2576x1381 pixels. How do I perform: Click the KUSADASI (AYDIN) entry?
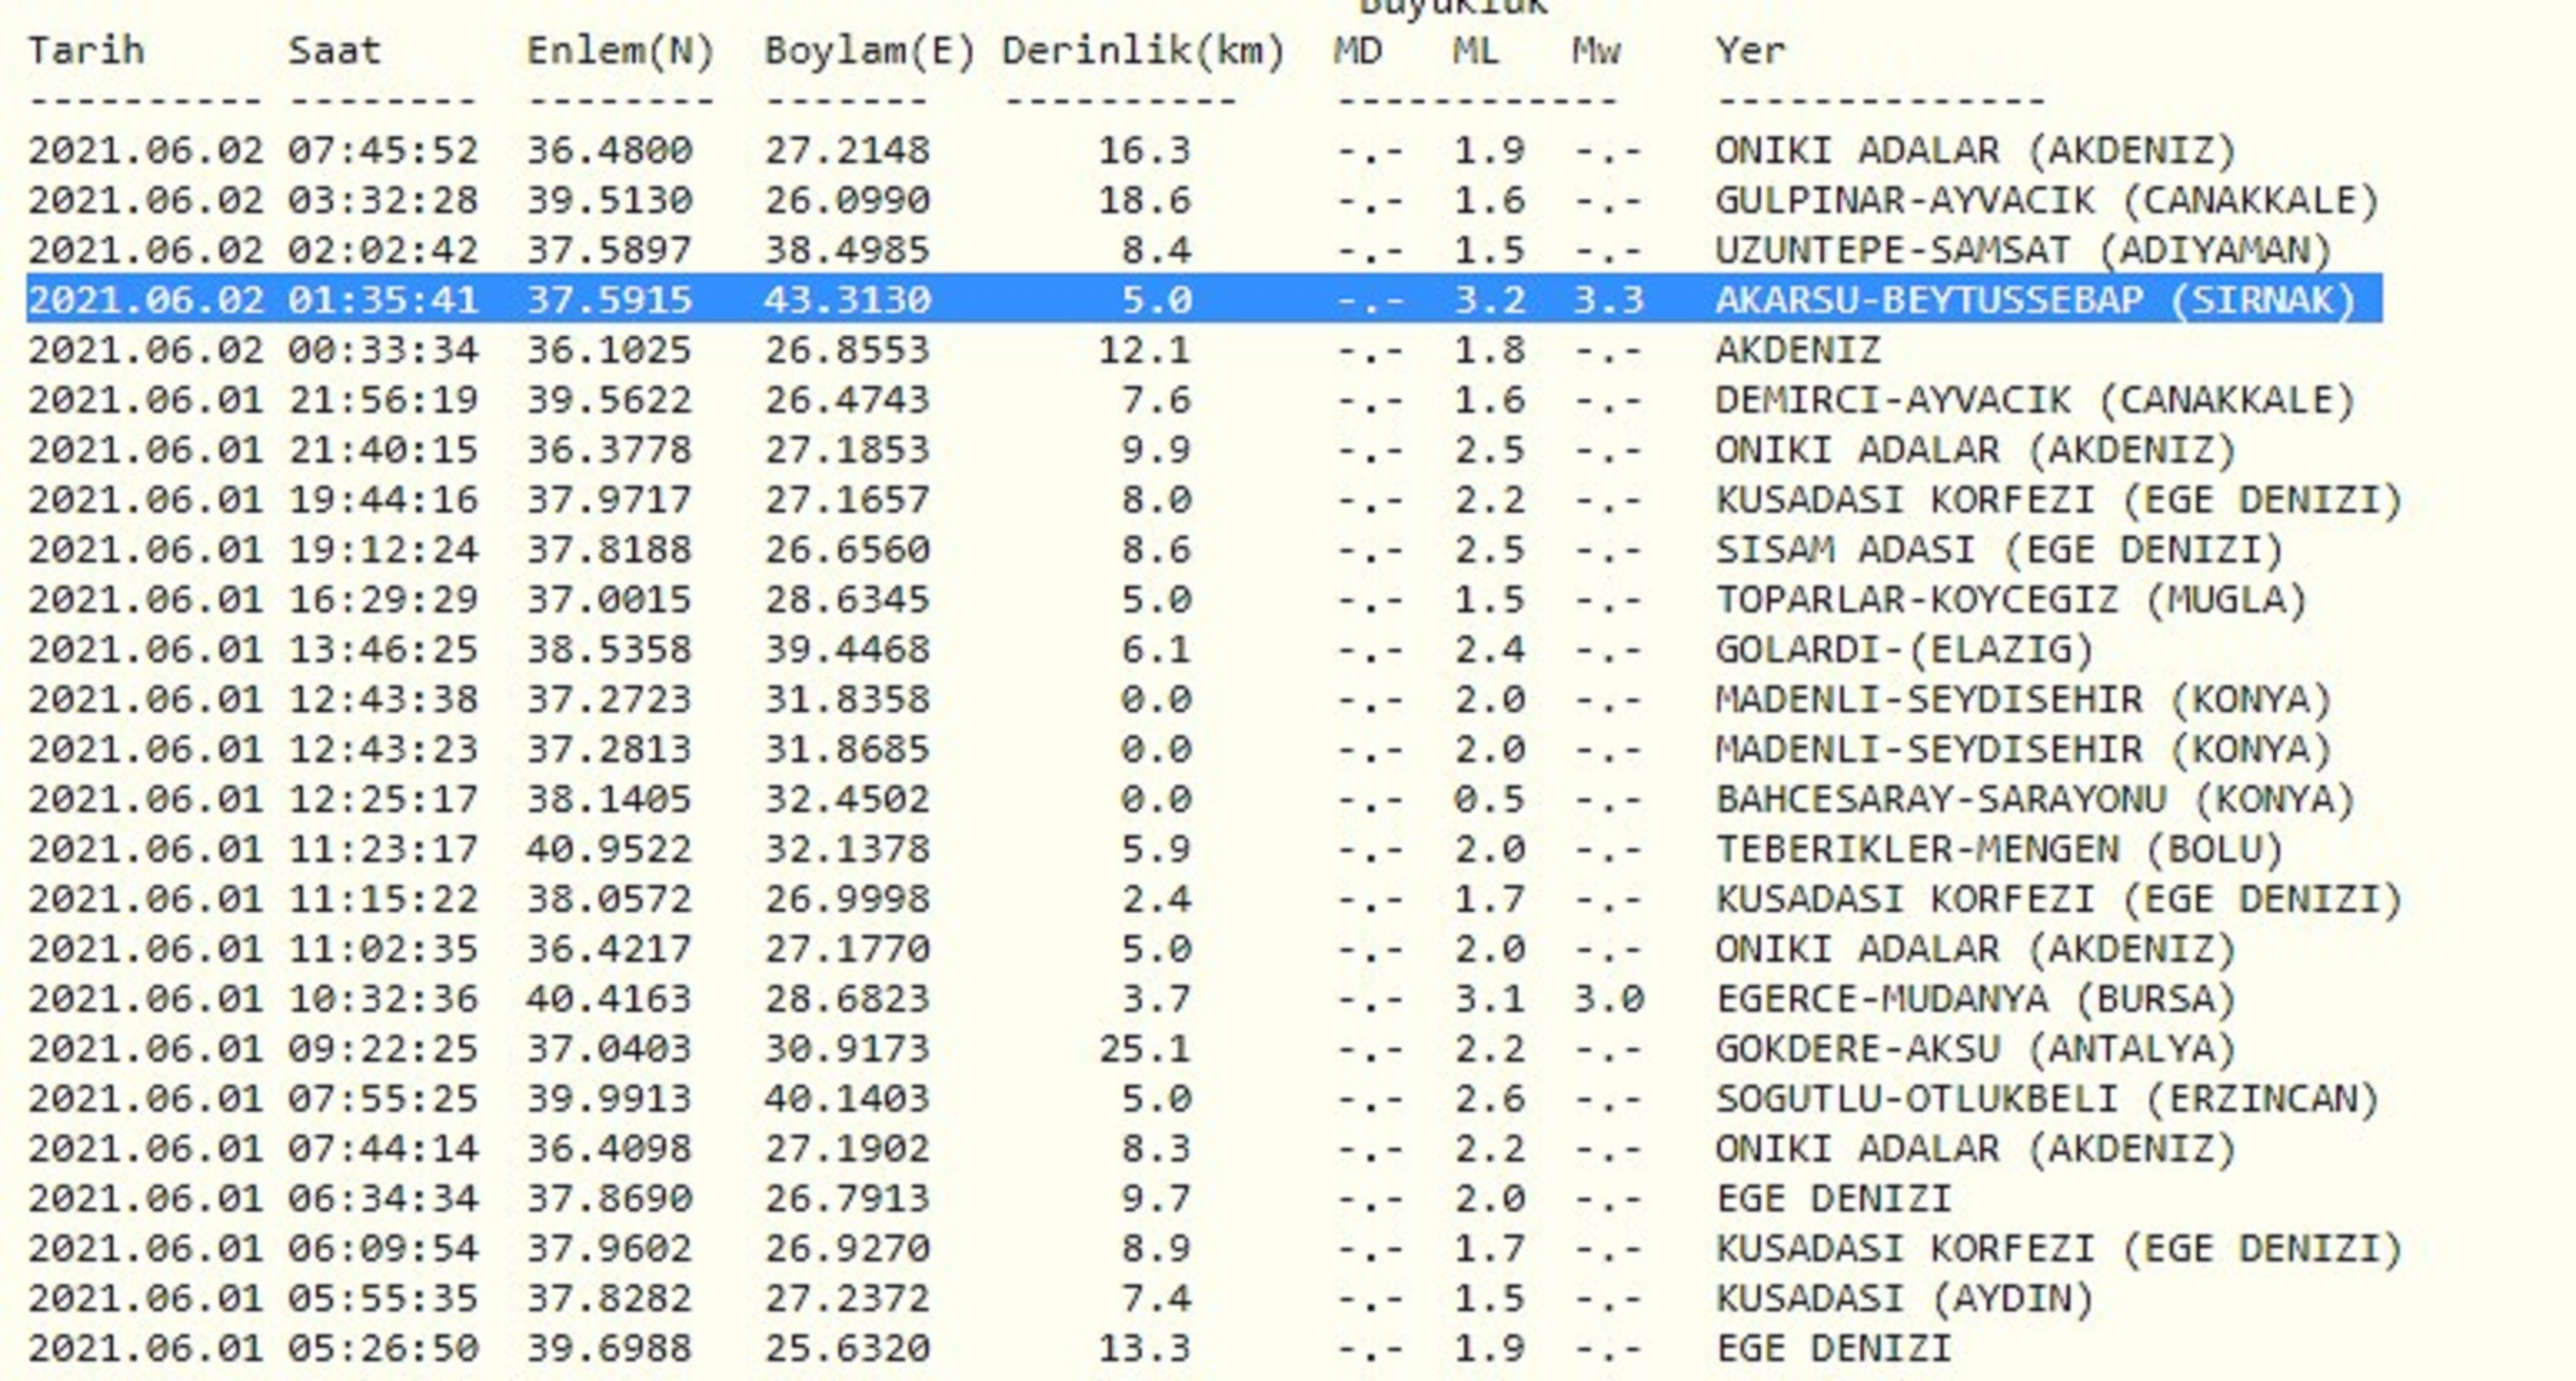point(1904,1298)
